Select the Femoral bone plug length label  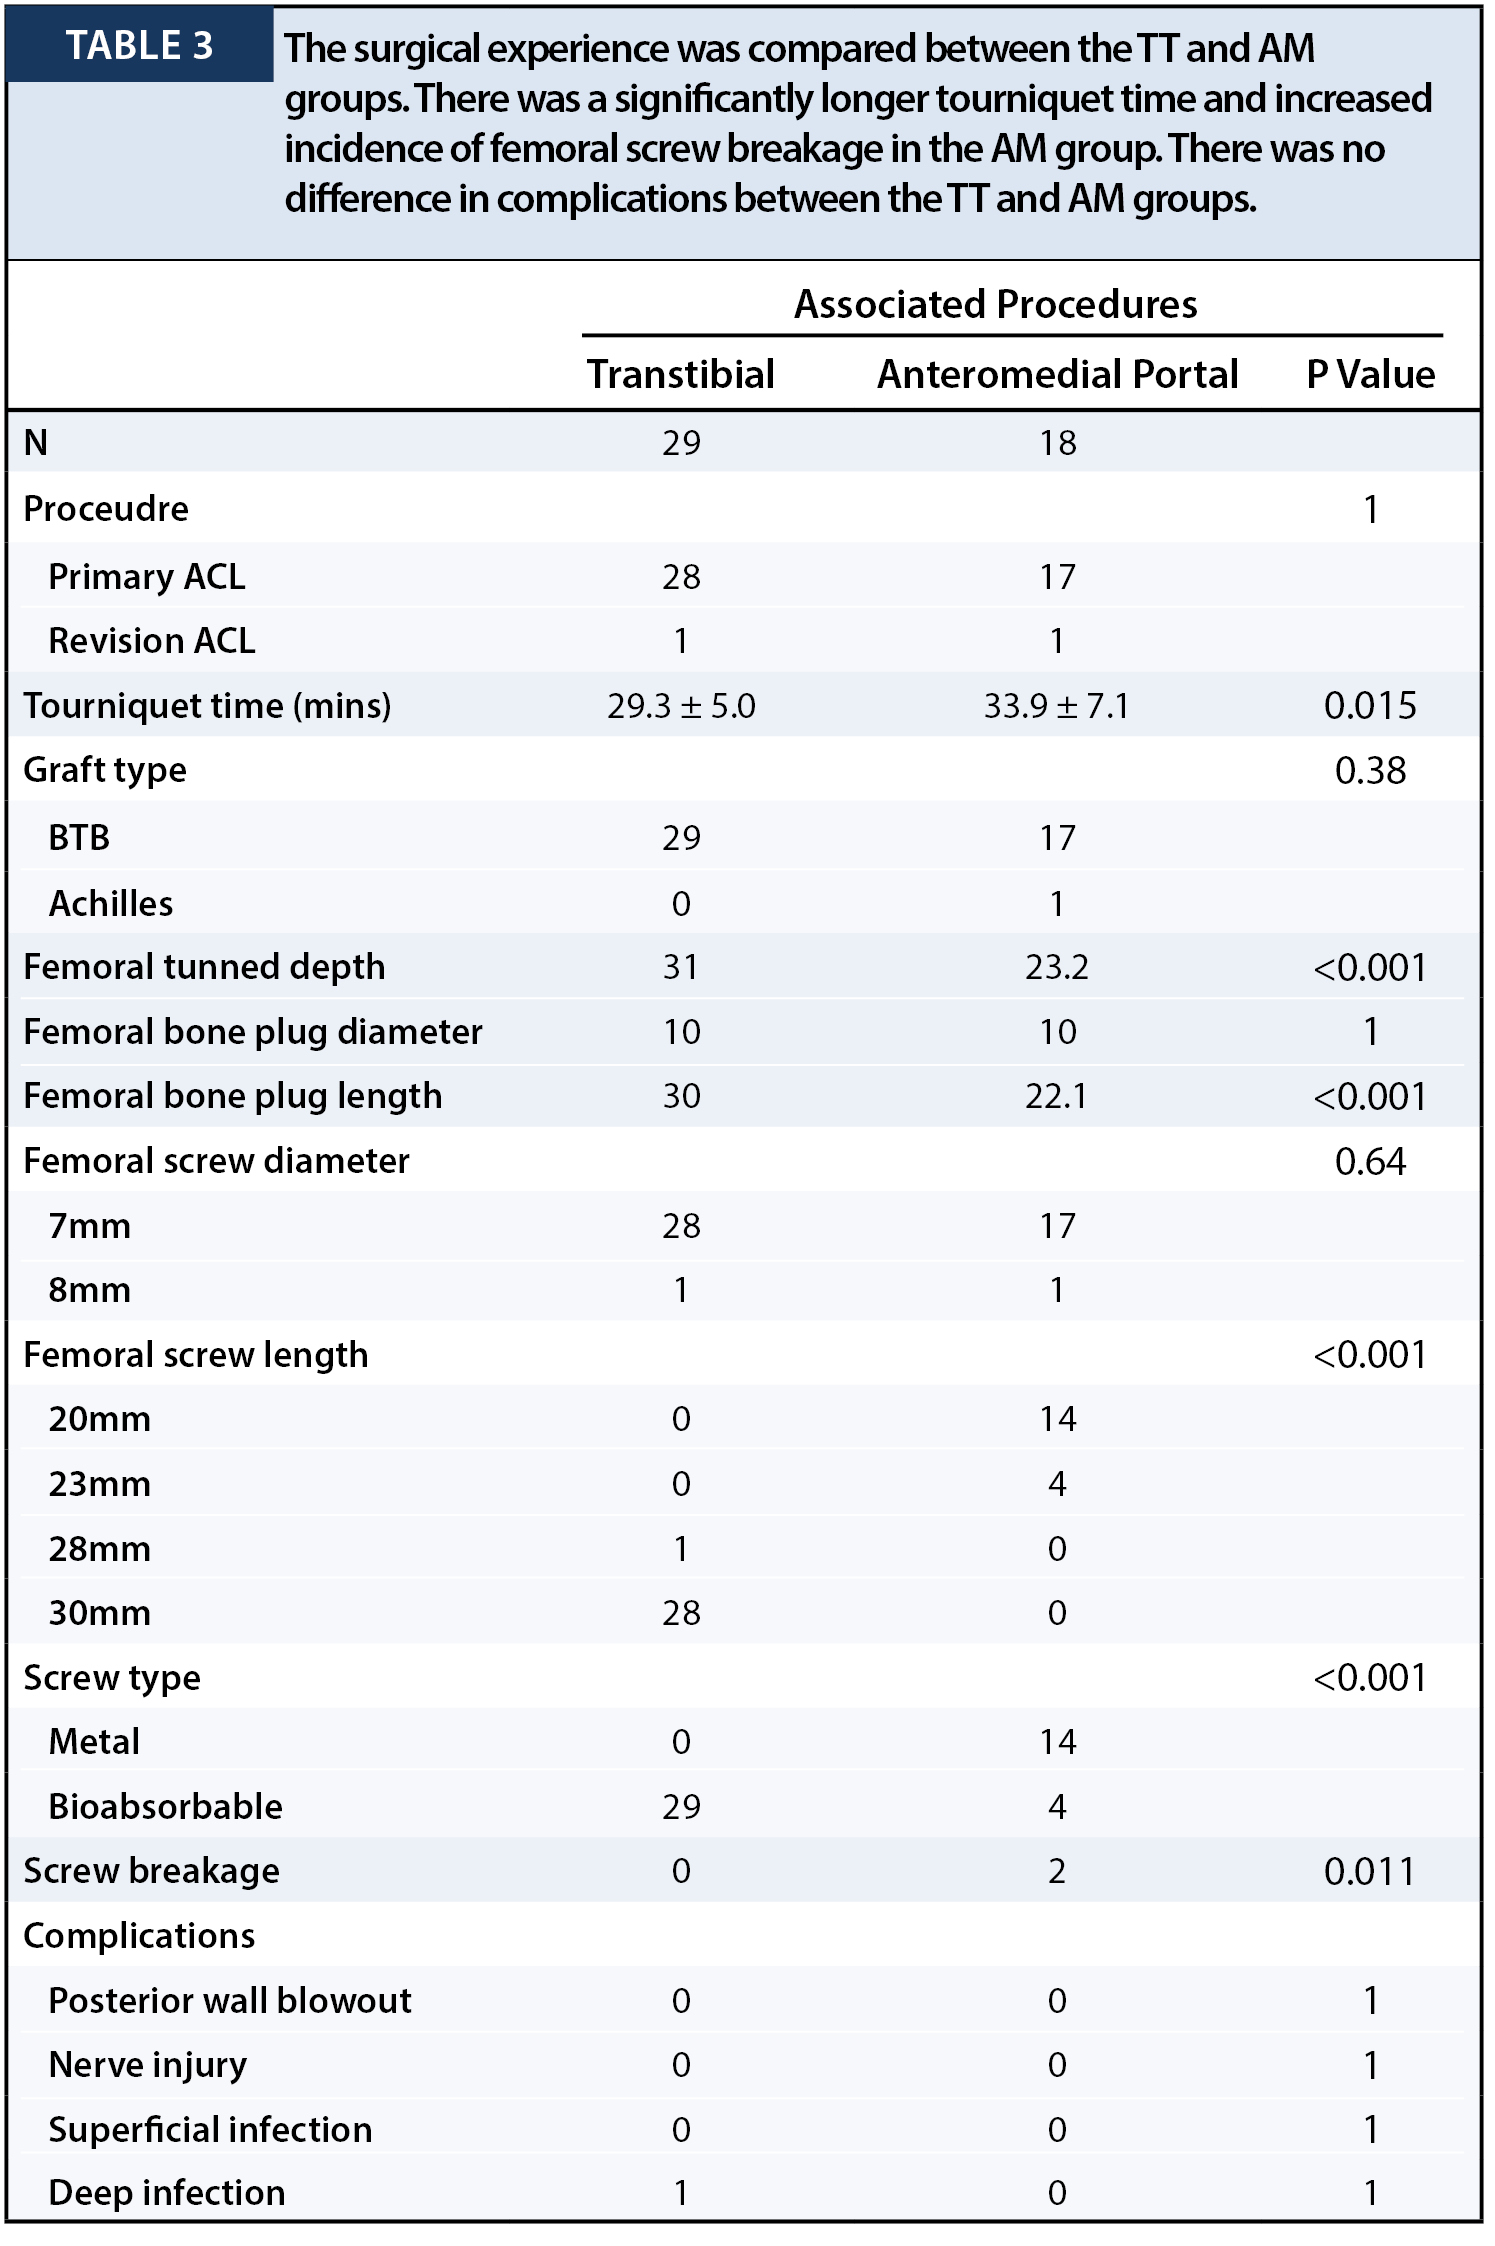233,1097
